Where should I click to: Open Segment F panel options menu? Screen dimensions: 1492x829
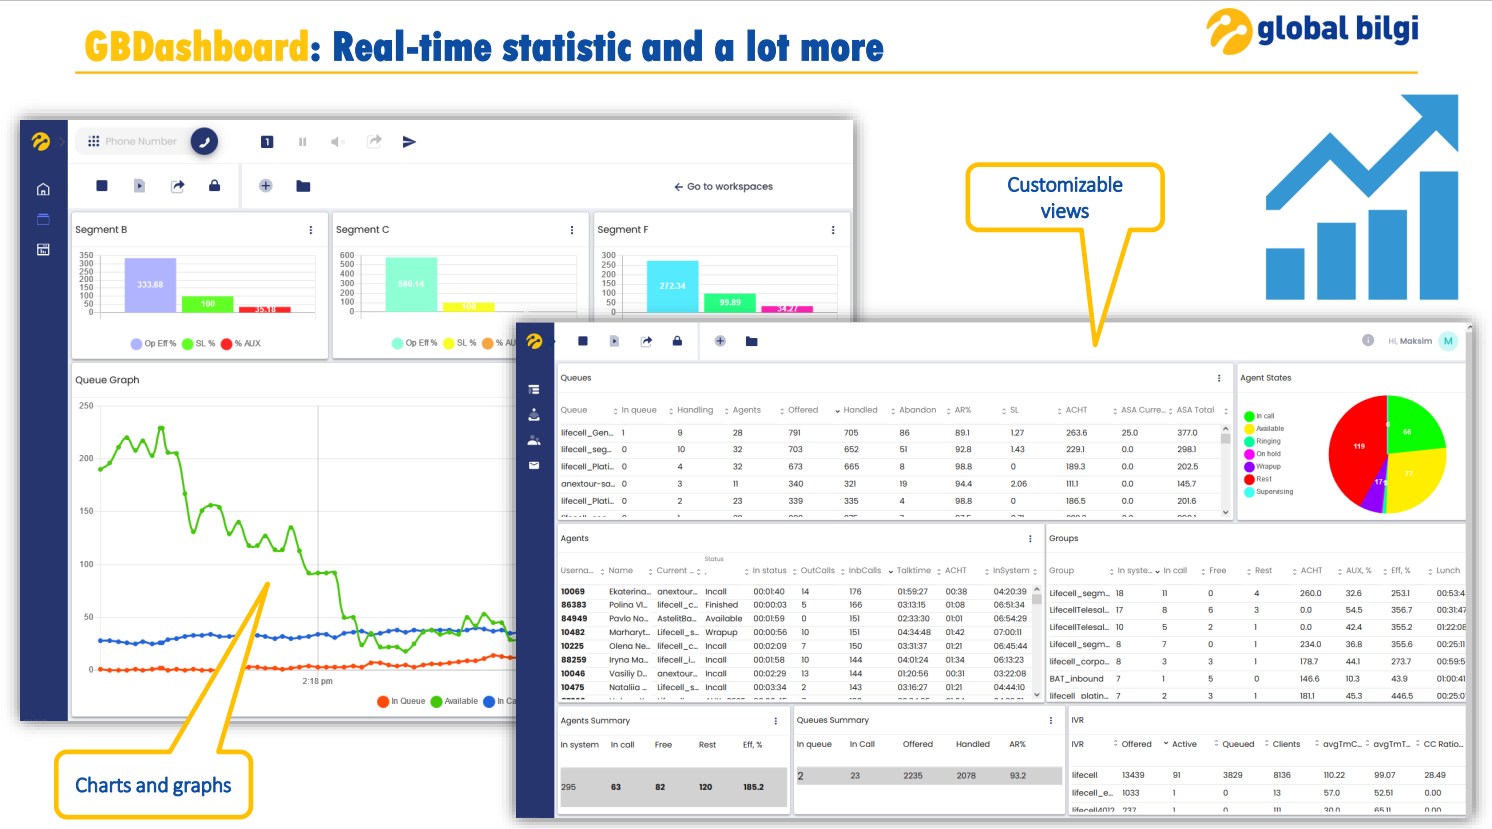pos(833,230)
